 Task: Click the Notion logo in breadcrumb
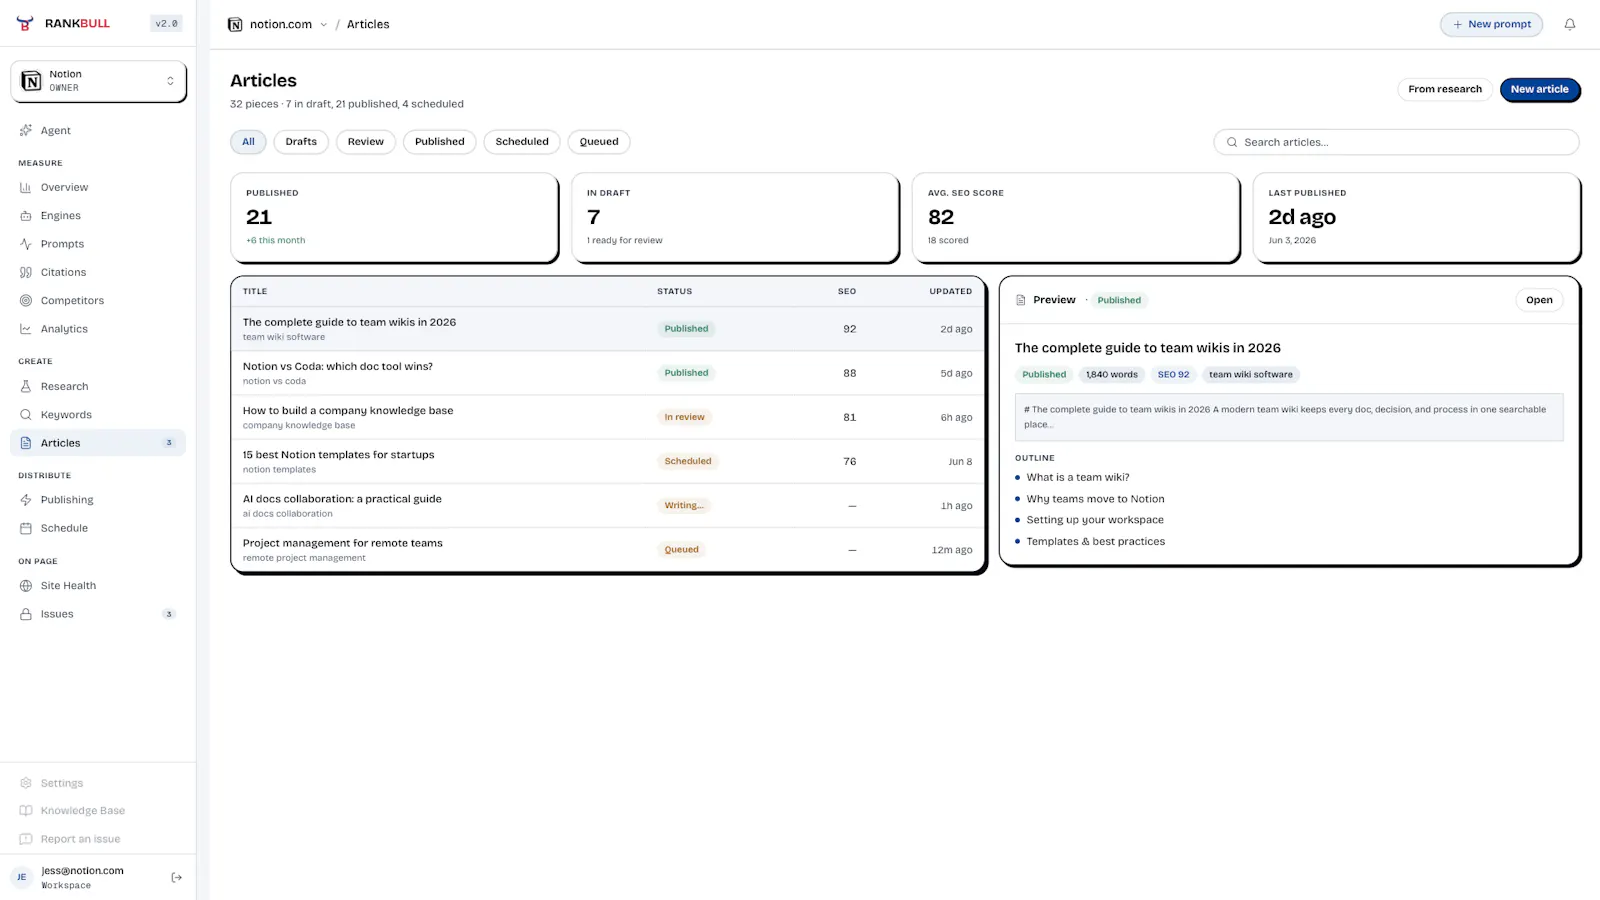[235, 24]
